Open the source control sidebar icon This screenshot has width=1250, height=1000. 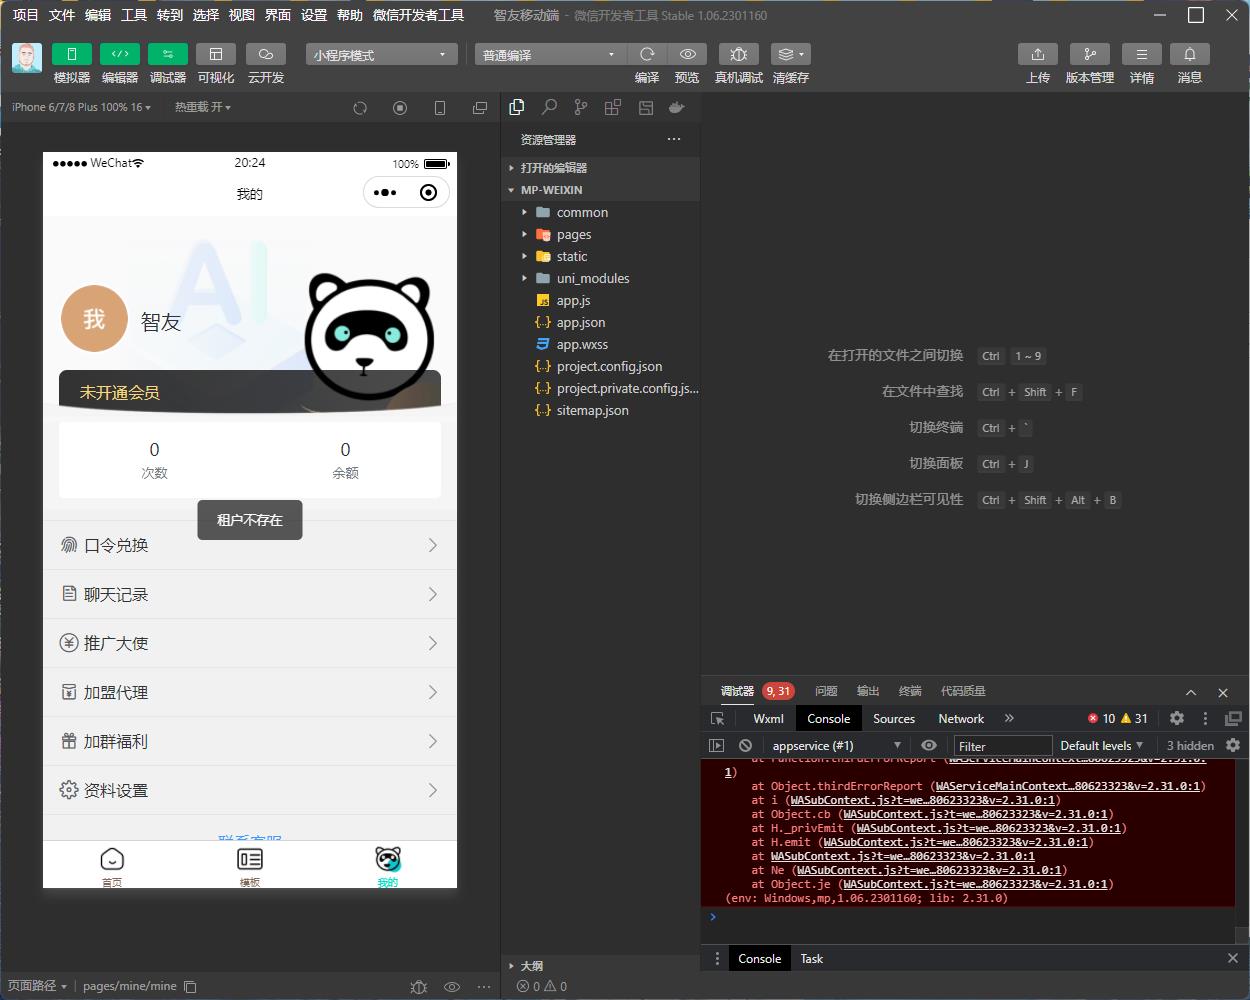click(x=580, y=107)
